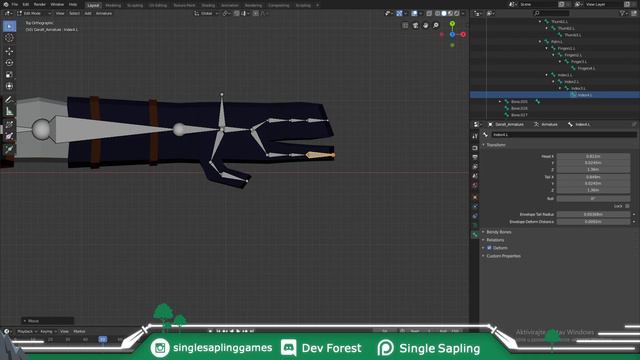Toggle perspective/orthographic grid icon

405,25
